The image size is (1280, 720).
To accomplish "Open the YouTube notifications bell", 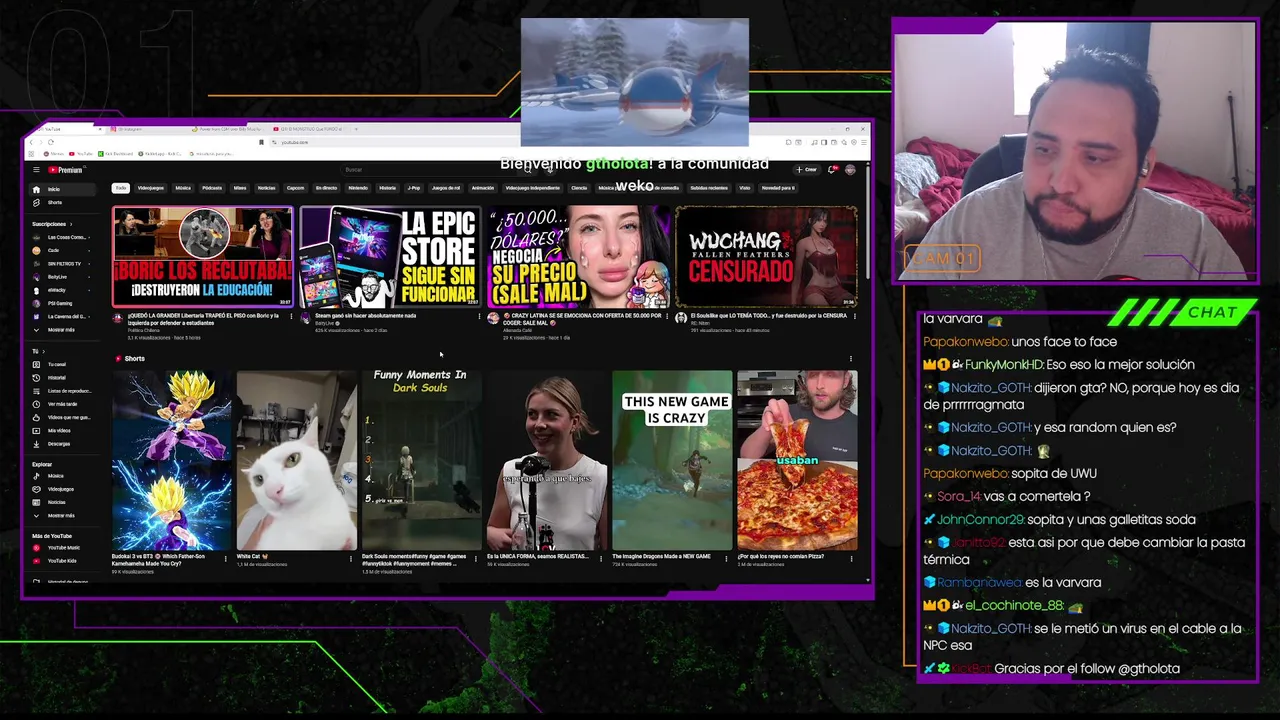I will click(831, 169).
